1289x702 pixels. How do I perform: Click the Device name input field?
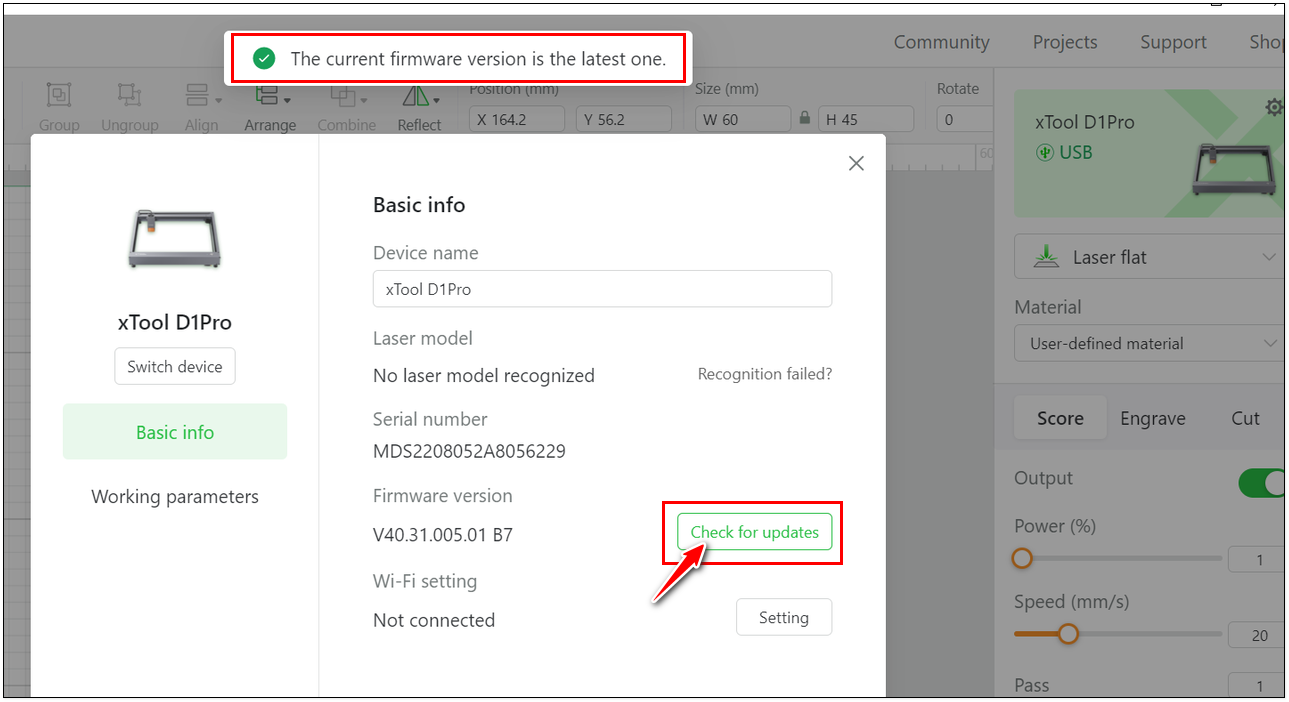click(602, 289)
